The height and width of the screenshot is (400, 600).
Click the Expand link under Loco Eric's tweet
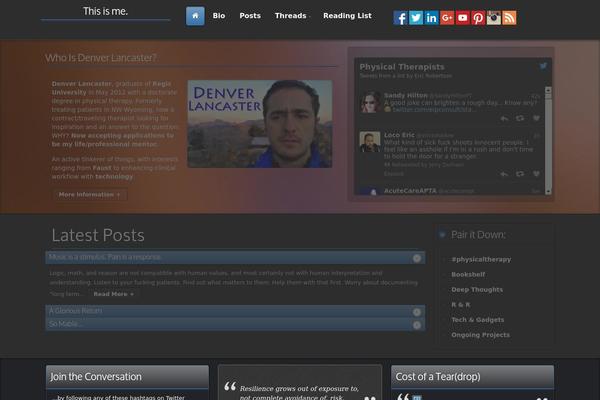click(394, 174)
